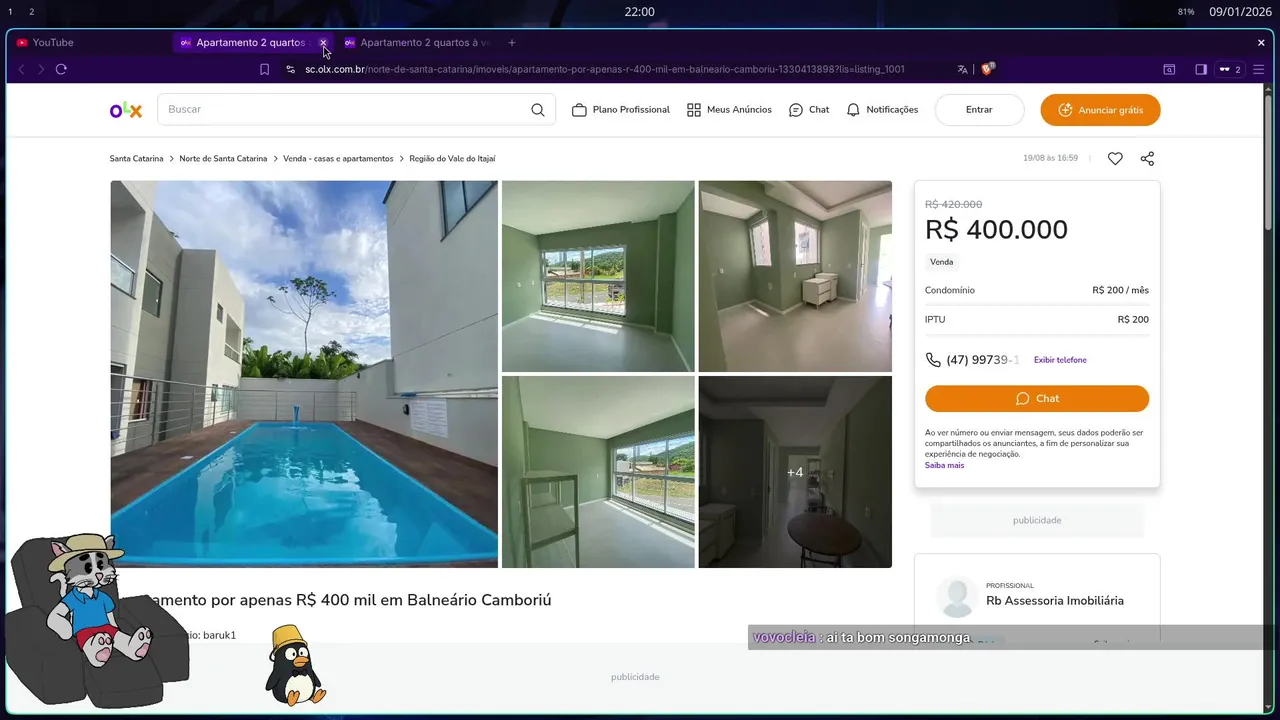Click the search magnifier icon

coord(538,110)
